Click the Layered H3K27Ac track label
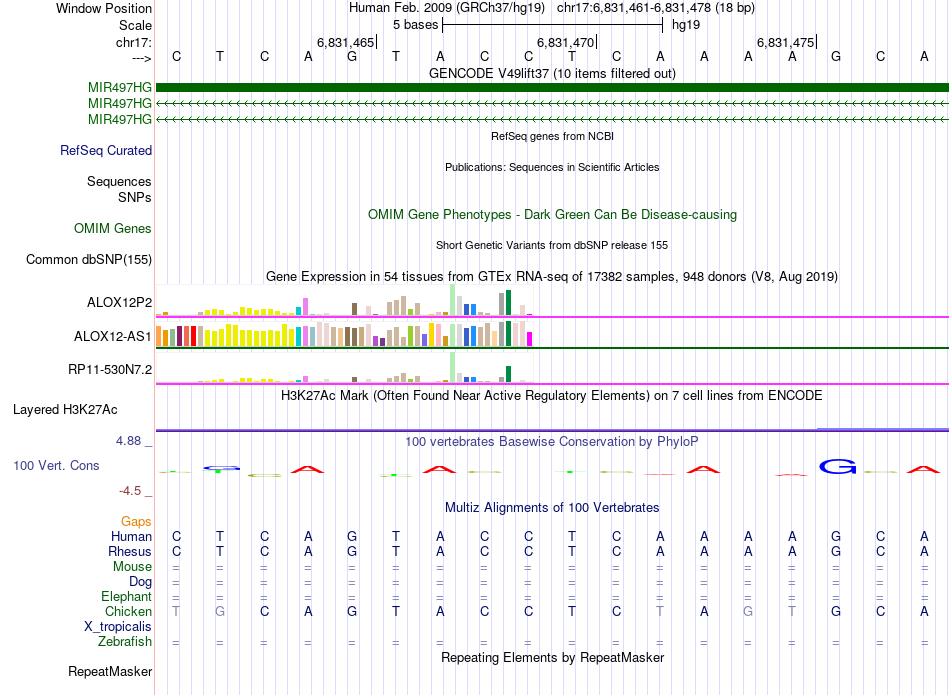This screenshot has width=950, height=695. click(x=65, y=410)
